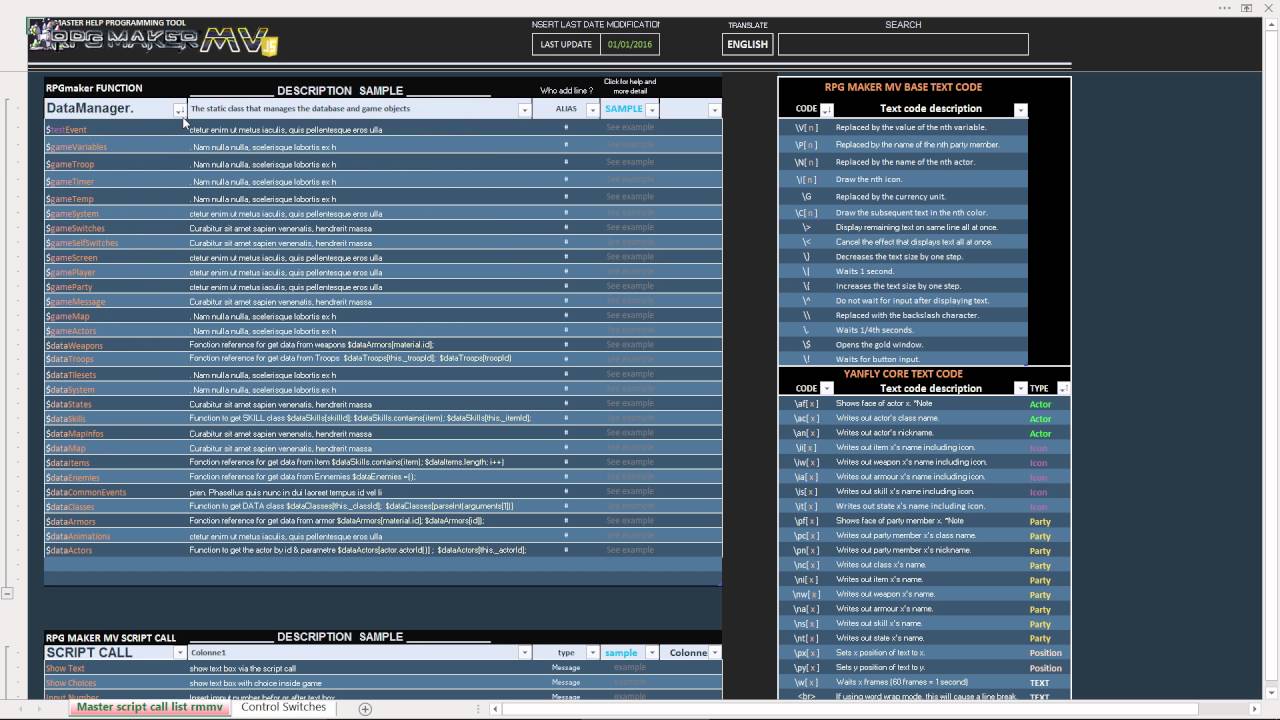This screenshot has height=720, width=1280.
Task: Click the $dataWeapons function link
Action: point(74,346)
